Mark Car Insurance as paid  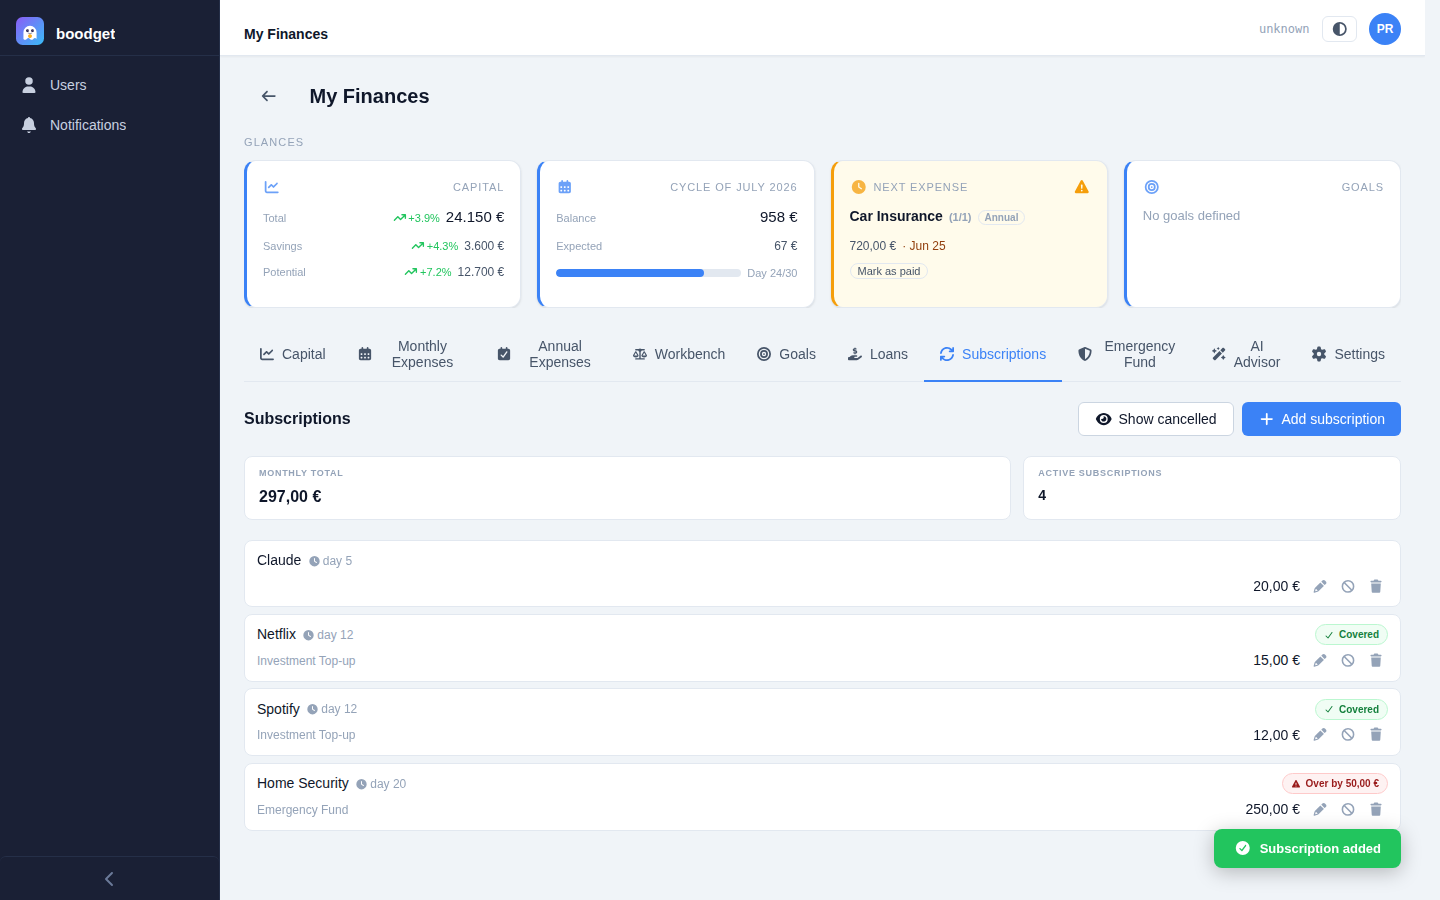(889, 271)
